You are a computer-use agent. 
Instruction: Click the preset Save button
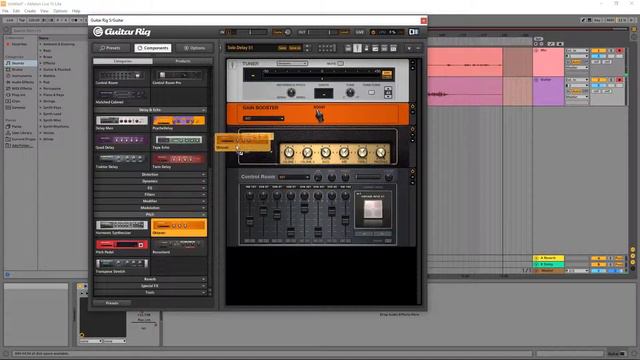click(x=282, y=48)
